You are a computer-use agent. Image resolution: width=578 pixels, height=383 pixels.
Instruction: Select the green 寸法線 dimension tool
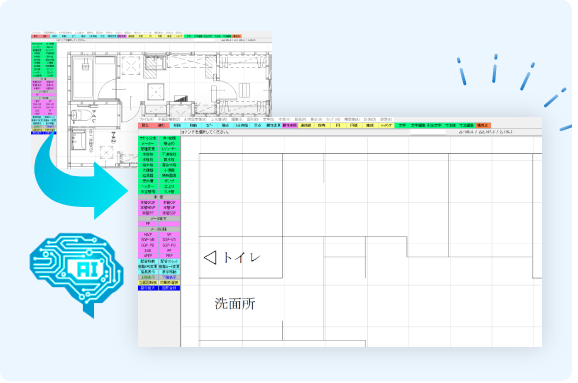(x=450, y=125)
